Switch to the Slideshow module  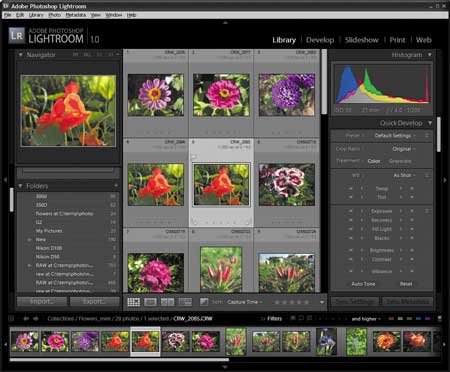[362, 40]
